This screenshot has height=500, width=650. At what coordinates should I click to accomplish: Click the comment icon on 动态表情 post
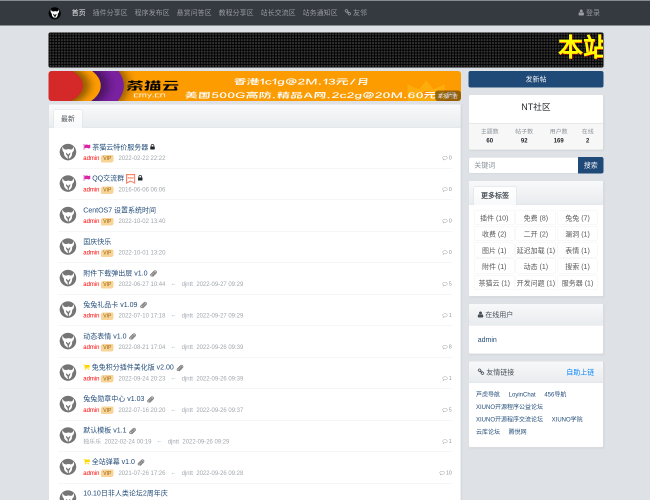coord(444,347)
